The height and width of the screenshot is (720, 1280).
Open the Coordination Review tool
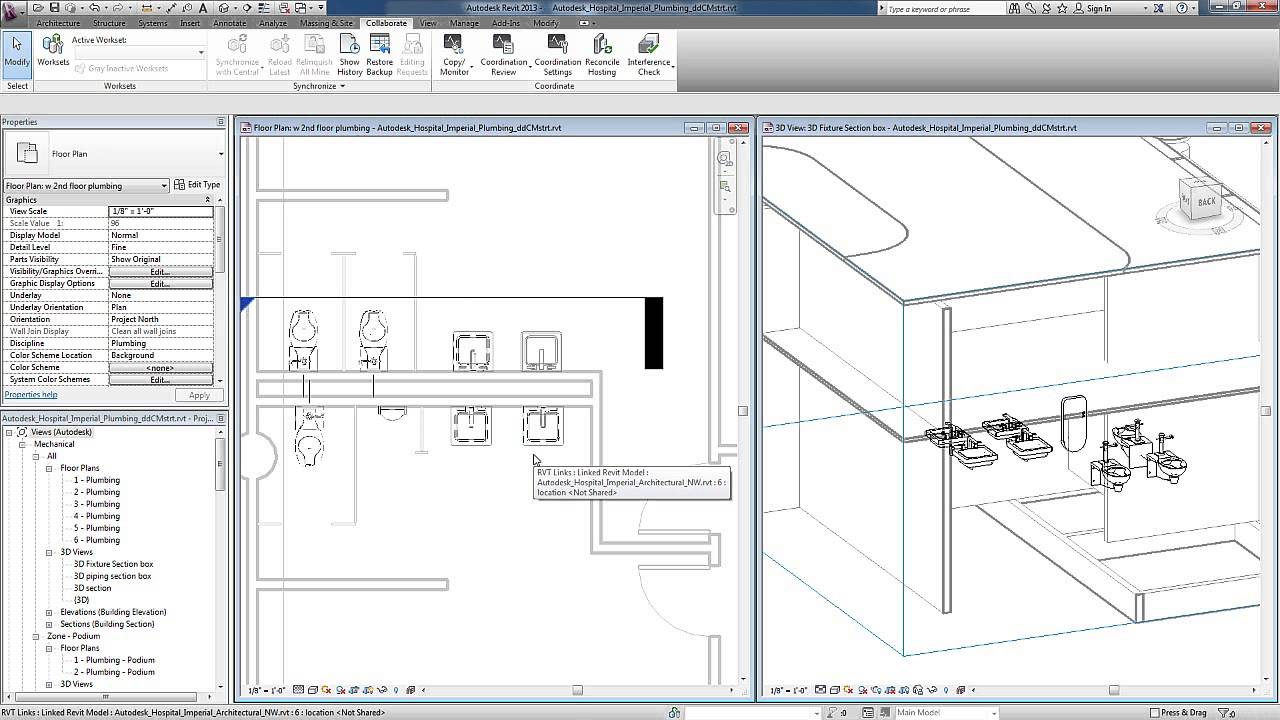[504, 52]
